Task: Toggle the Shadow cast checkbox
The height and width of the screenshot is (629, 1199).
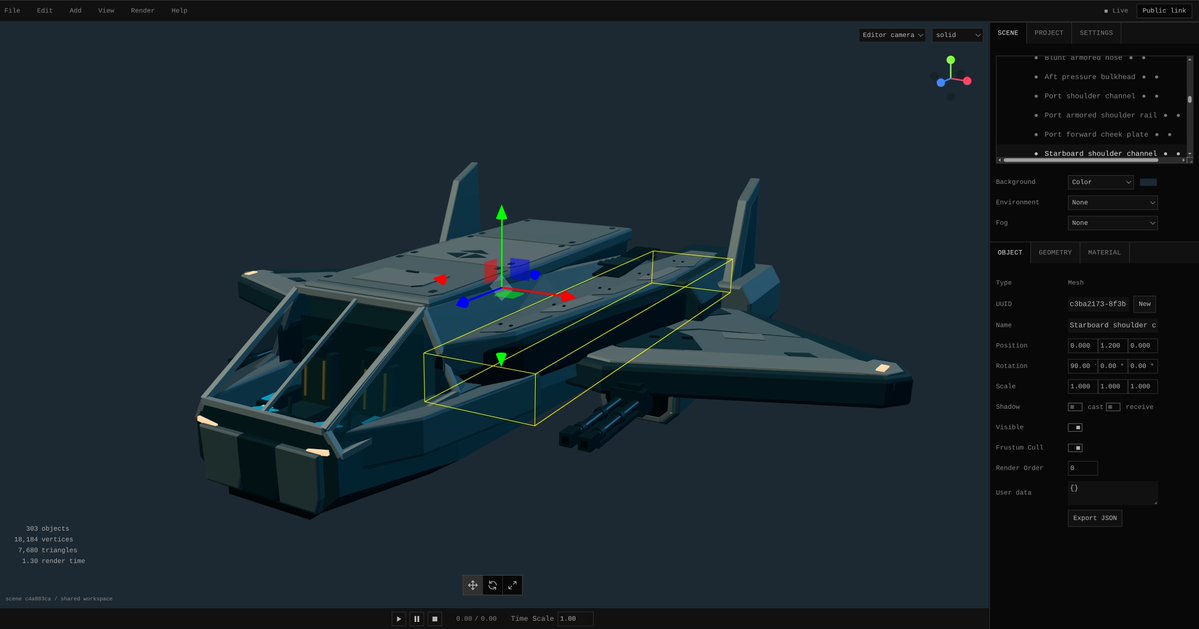Action: coord(1074,407)
